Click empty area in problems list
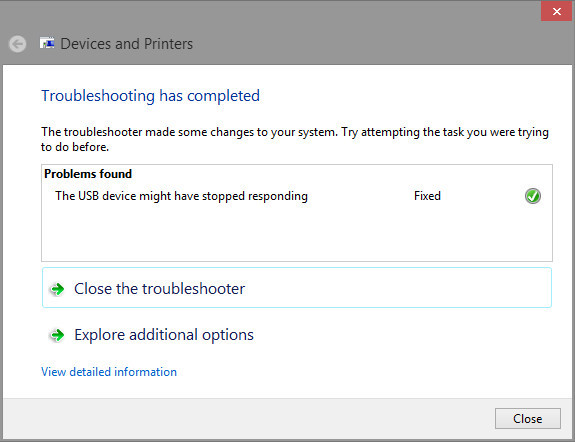 pos(297,233)
